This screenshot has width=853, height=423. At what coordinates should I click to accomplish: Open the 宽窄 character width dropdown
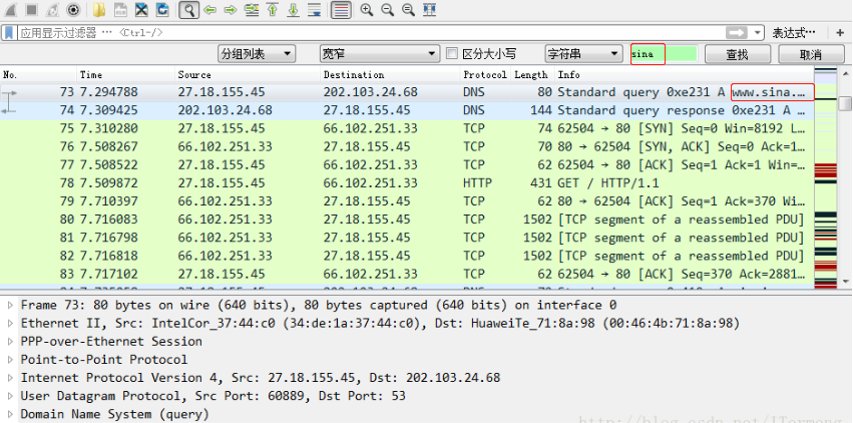point(379,54)
